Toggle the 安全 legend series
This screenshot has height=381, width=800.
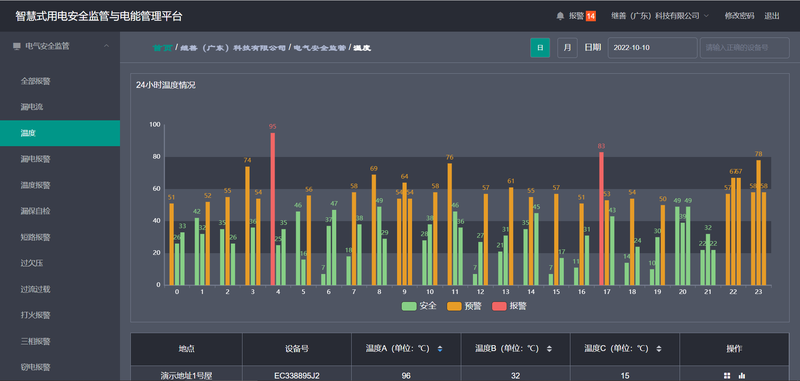pyautogui.click(x=419, y=307)
